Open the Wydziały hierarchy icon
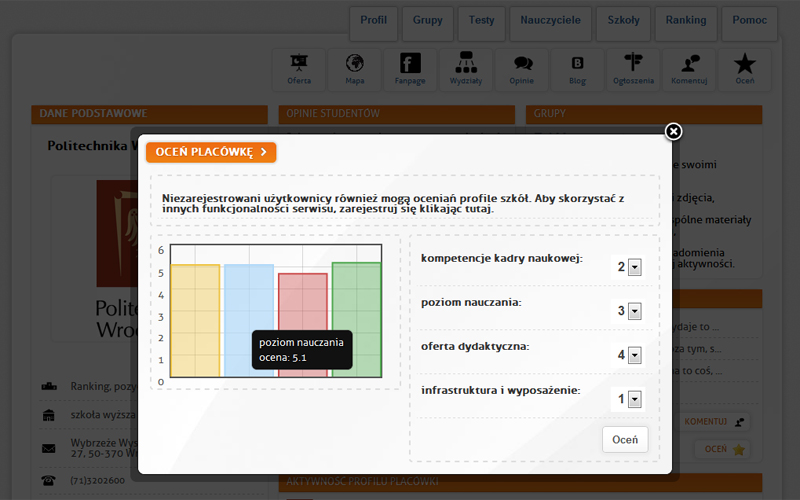This screenshot has width=800, height=500. (466, 69)
